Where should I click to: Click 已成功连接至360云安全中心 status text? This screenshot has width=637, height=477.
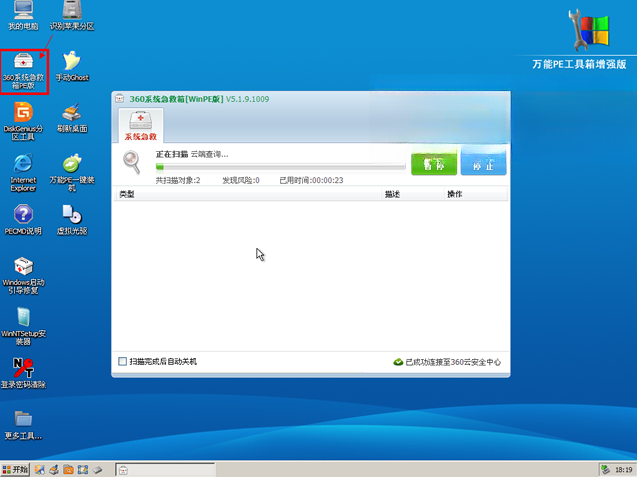tap(453, 362)
